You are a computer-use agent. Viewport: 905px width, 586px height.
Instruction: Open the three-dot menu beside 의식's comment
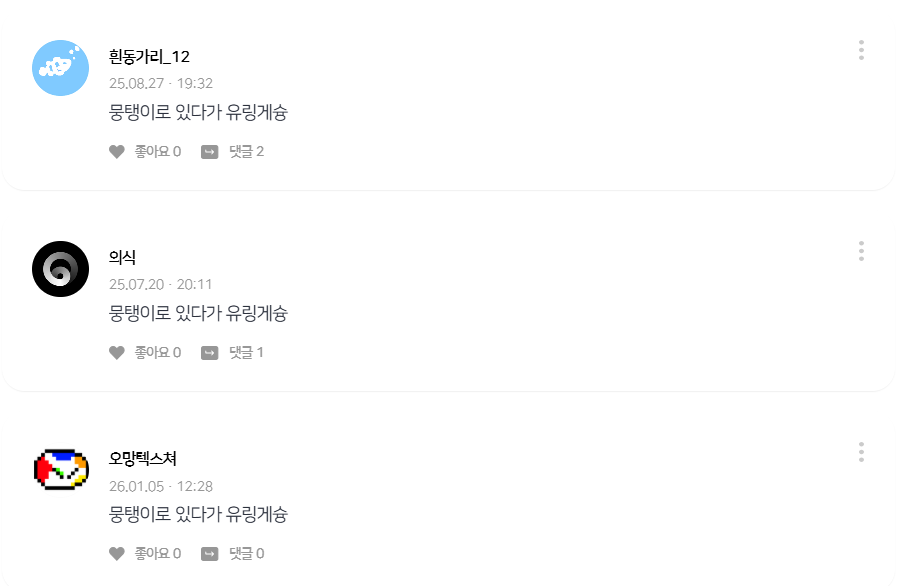[x=860, y=251]
